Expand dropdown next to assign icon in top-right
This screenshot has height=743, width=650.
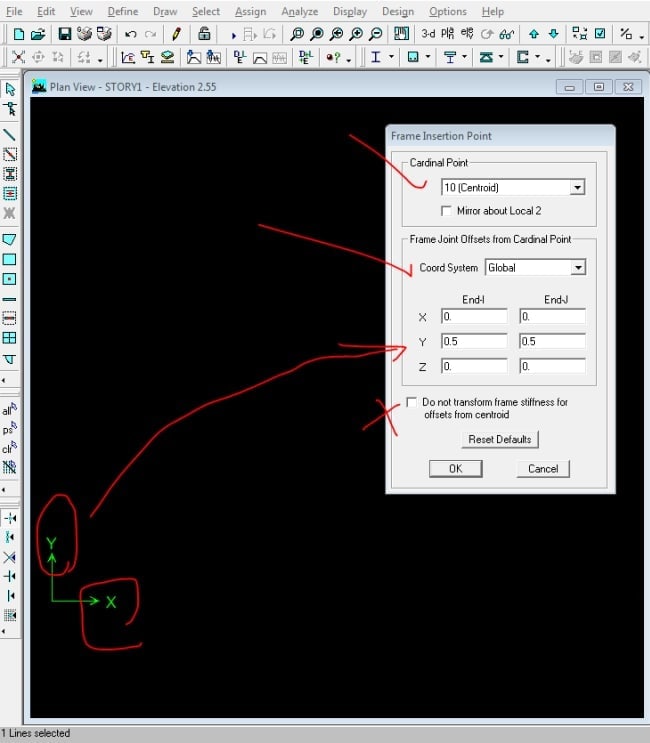[641, 36]
